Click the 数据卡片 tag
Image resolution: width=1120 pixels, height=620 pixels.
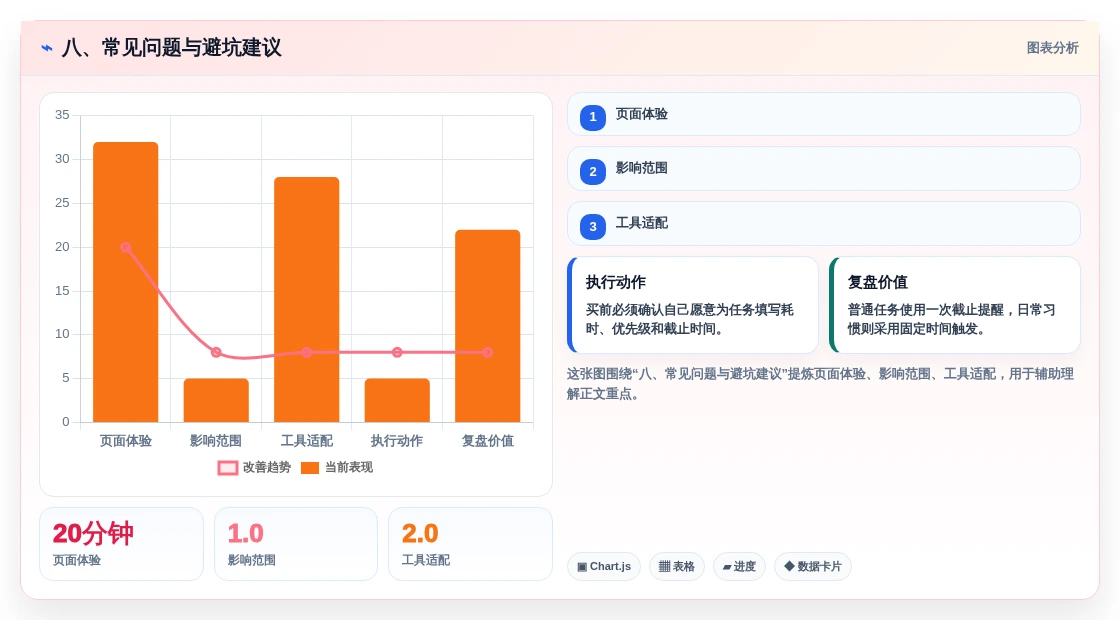point(813,566)
